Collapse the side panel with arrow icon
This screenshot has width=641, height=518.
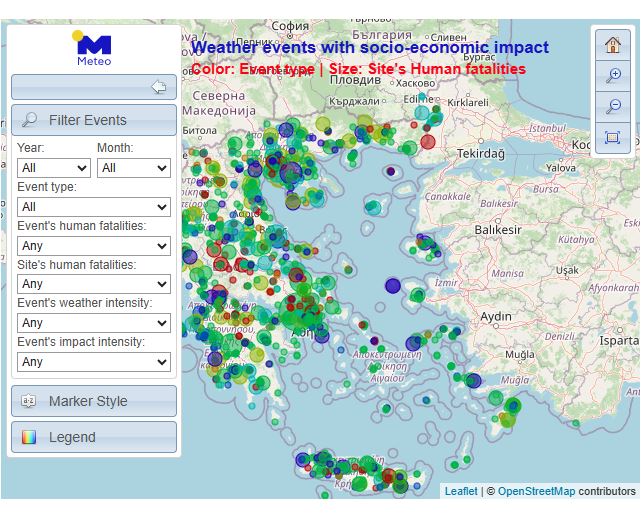158,87
